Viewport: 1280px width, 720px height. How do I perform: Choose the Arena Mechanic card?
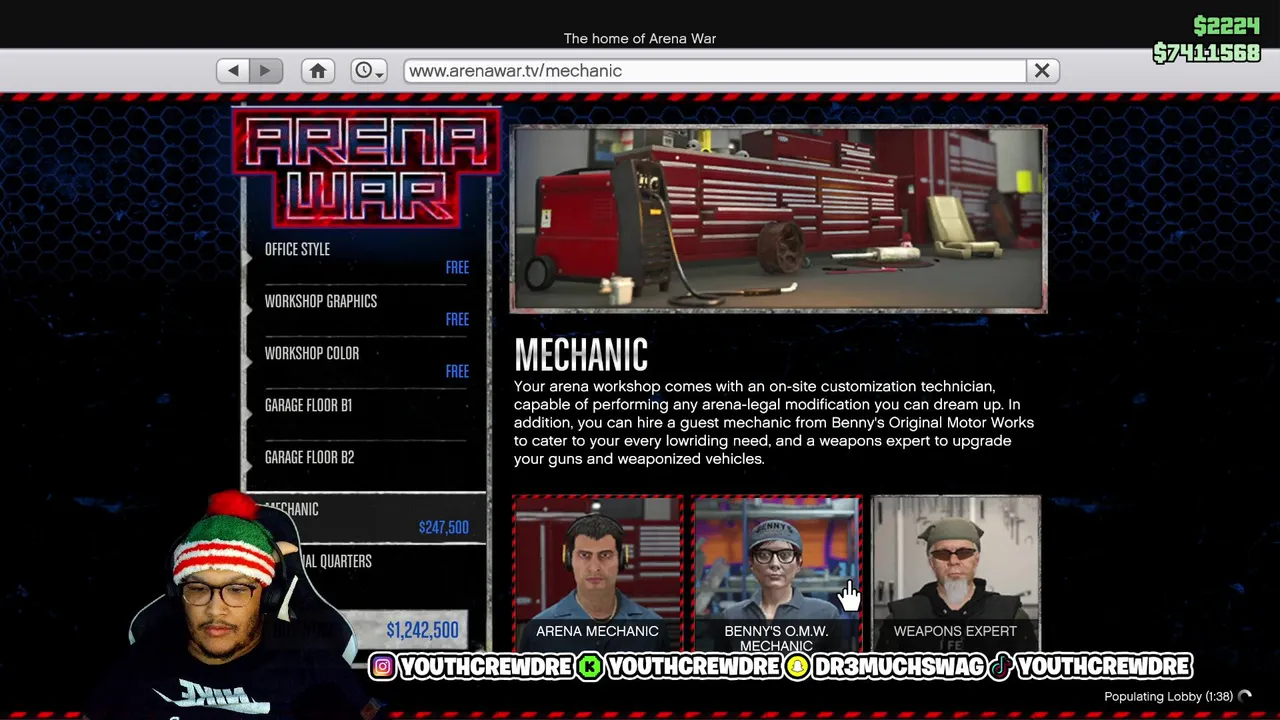point(597,574)
